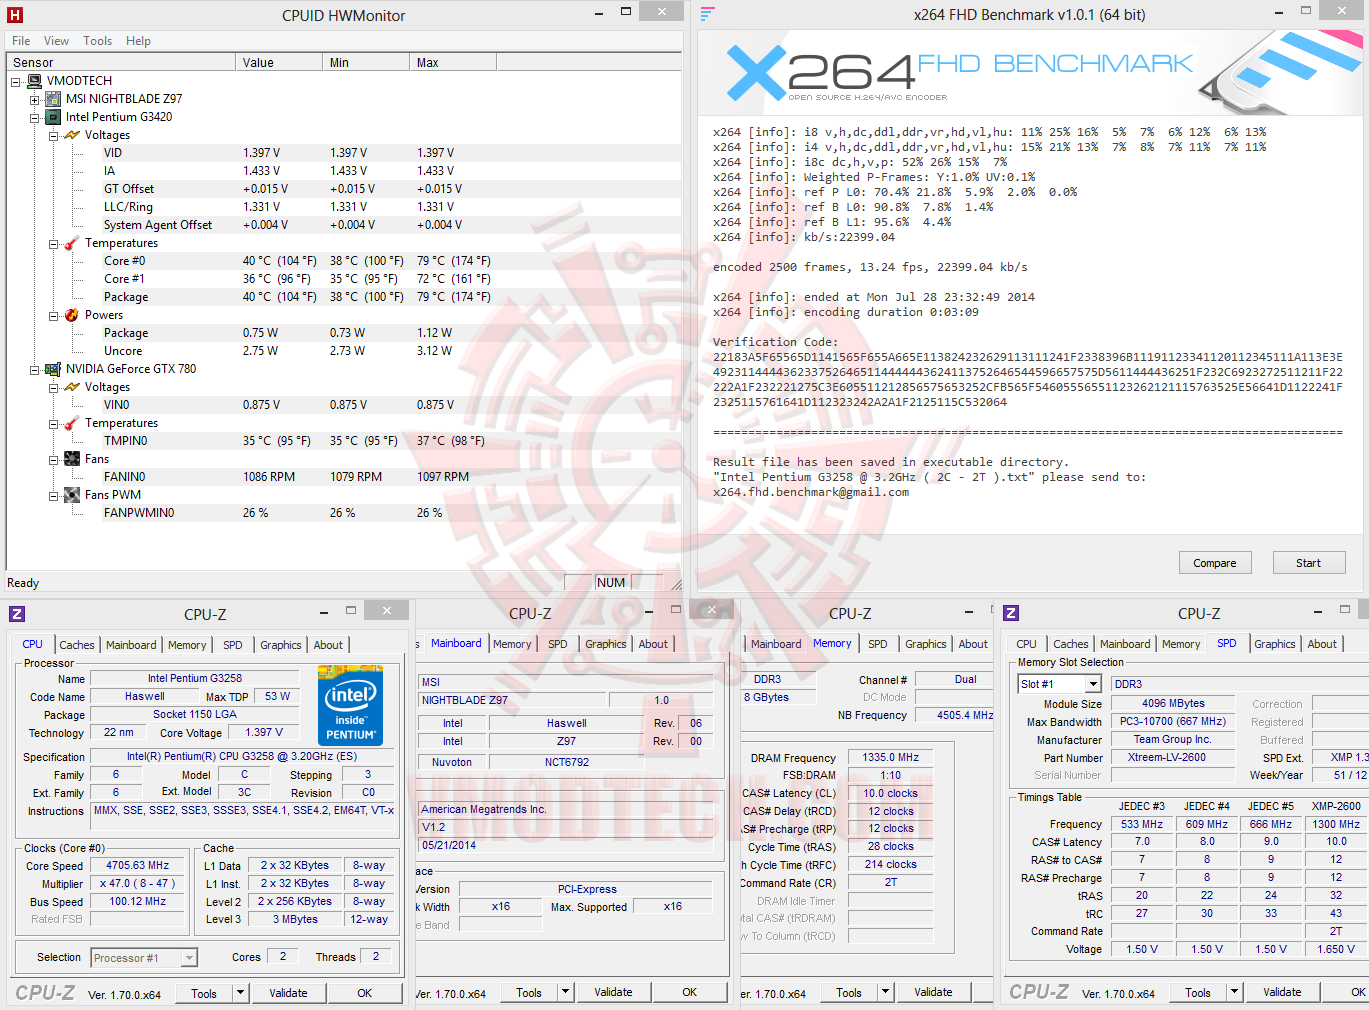The image size is (1369, 1010).
Task: Open the Tools dropdown arrow in the CPU-Z Mainboard window
Action: (566, 993)
